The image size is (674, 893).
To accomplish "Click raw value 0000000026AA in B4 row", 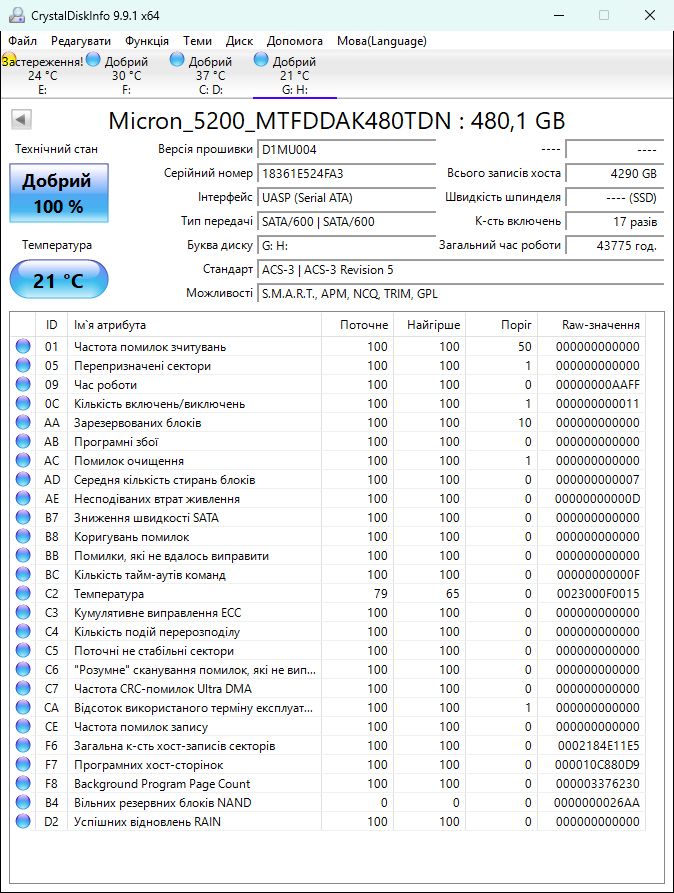I will point(597,802).
